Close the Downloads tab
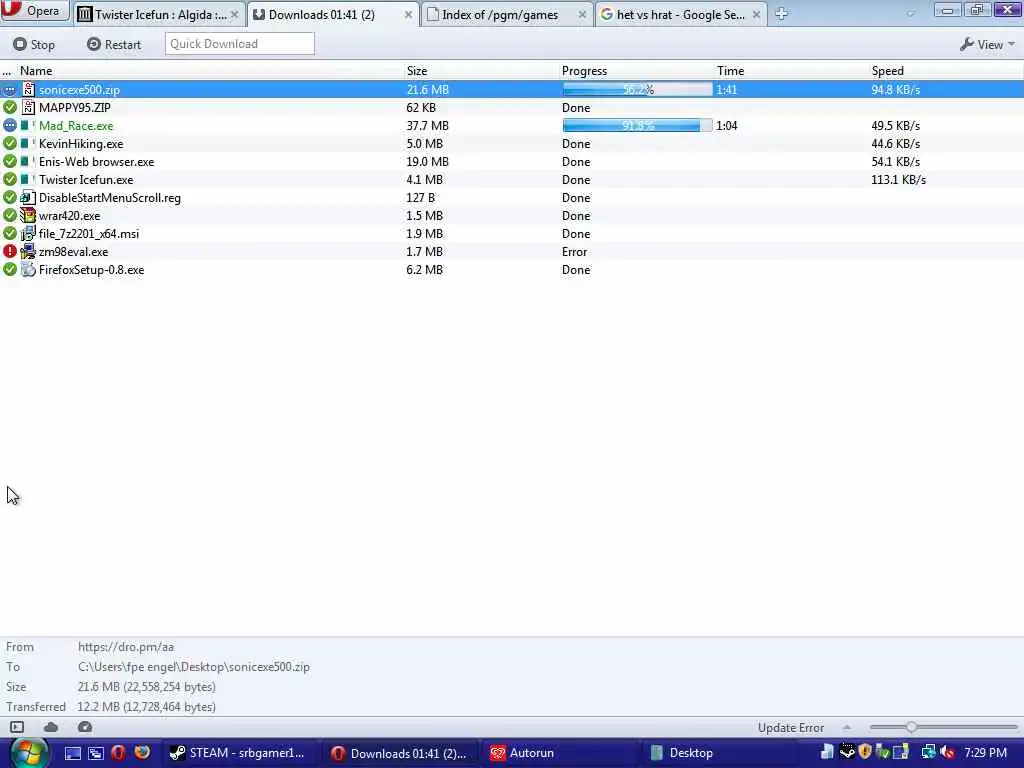Screen dimensions: 1024x768 click(x=408, y=14)
